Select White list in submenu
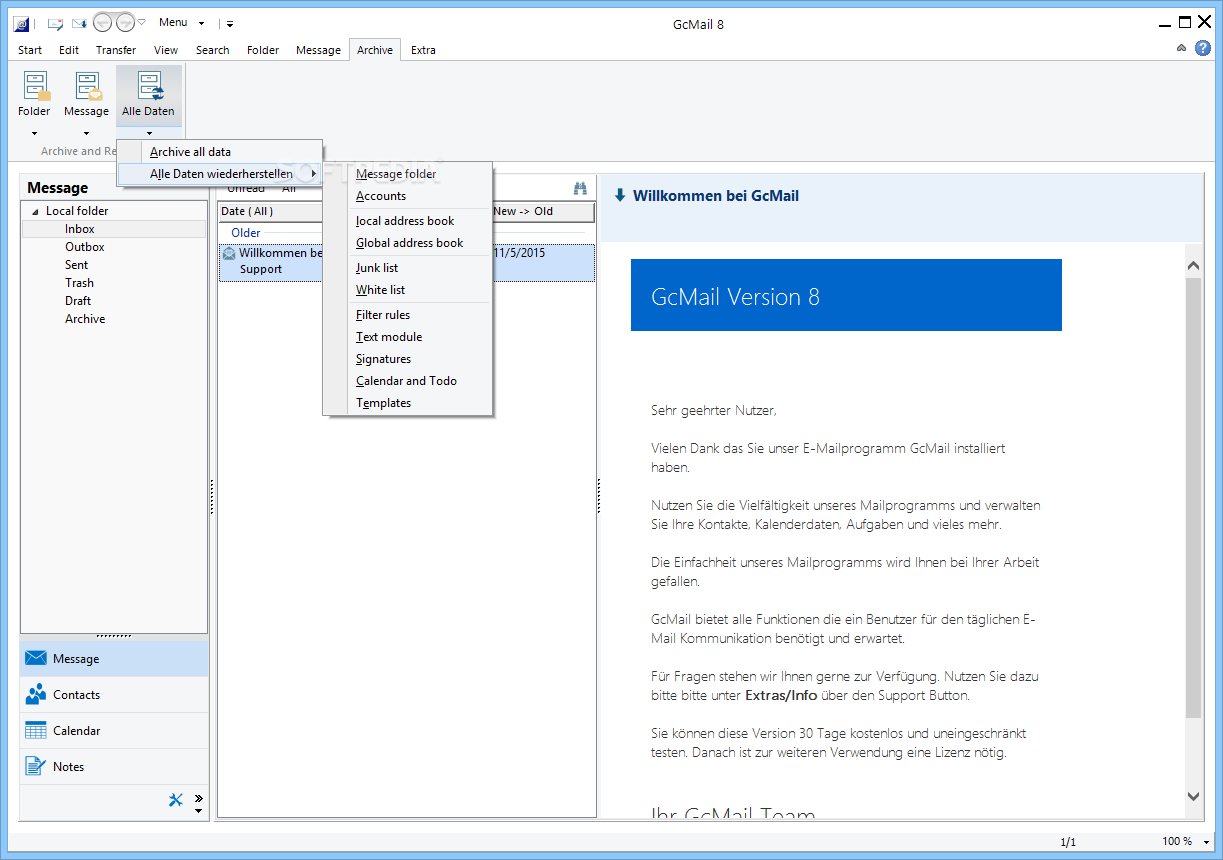The height and width of the screenshot is (860, 1223). pos(408,290)
